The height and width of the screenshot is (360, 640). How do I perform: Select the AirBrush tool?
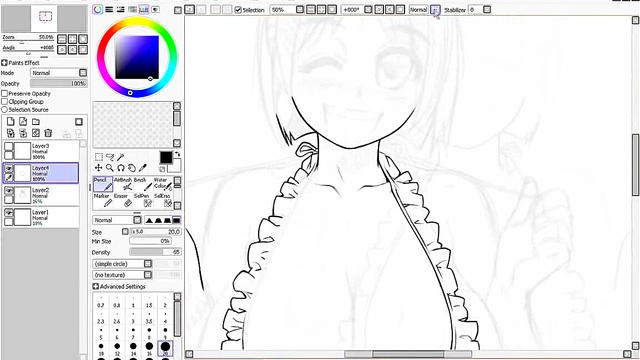coord(123,184)
